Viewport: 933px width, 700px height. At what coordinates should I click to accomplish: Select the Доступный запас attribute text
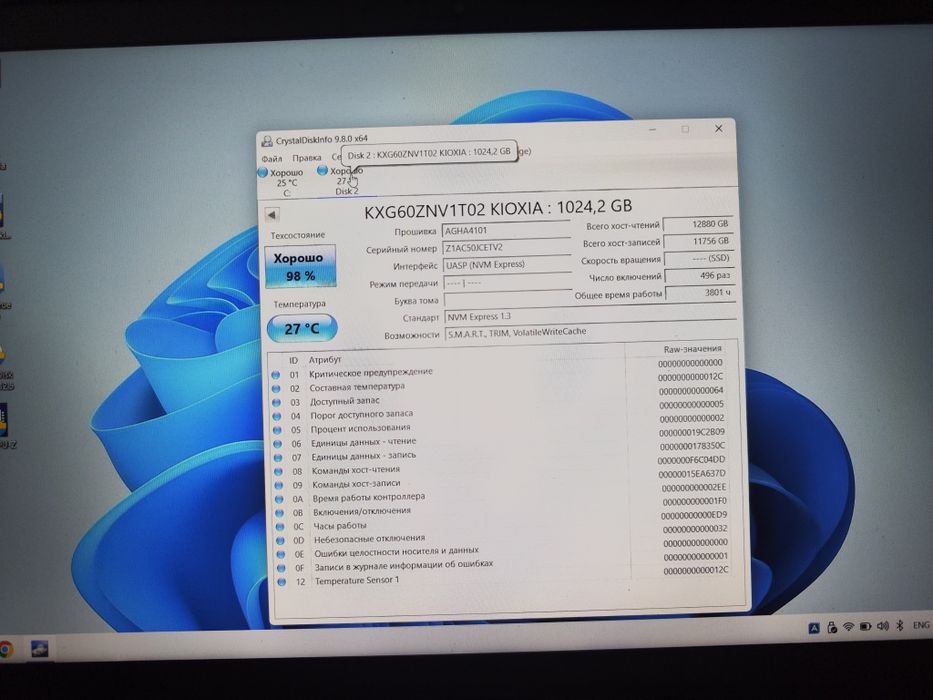(345, 401)
